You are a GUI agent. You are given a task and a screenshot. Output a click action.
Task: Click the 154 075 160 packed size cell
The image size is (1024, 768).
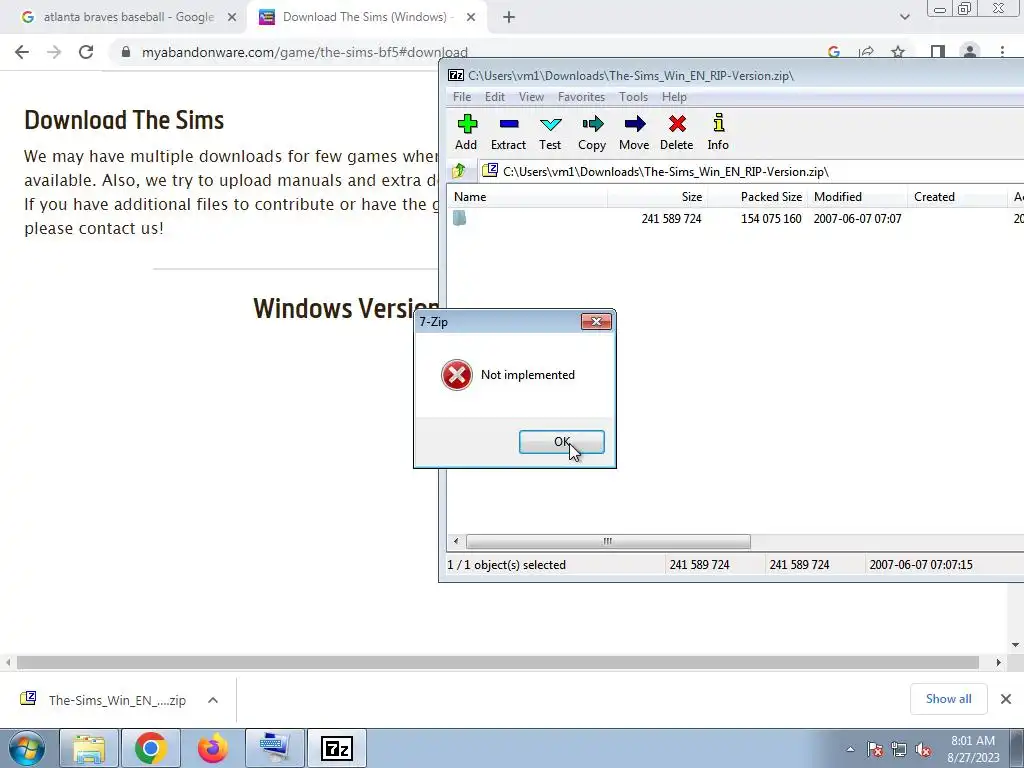click(771, 219)
